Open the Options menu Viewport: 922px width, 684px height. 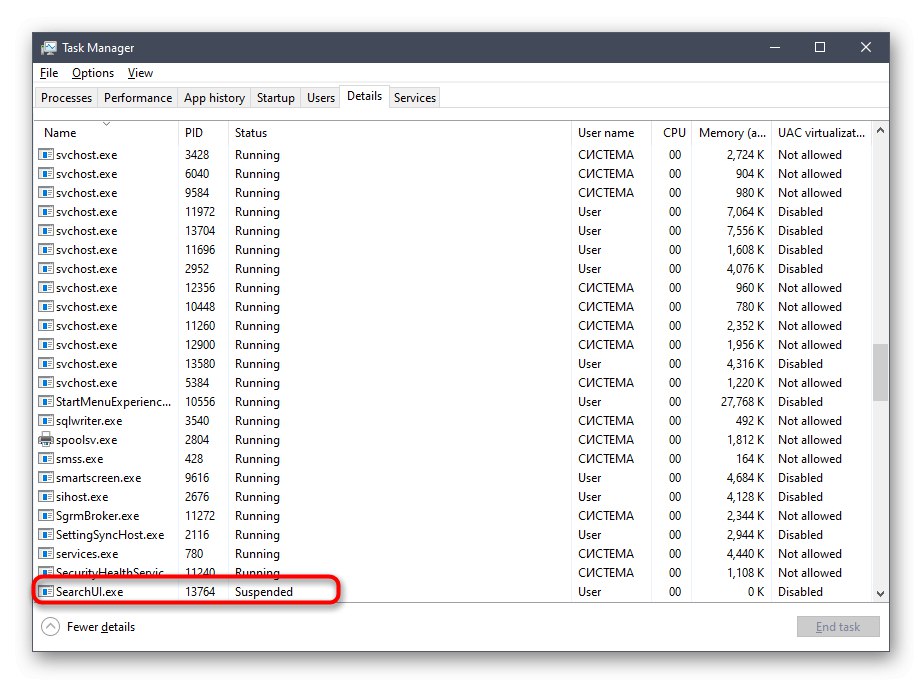click(x=93, y=73)
